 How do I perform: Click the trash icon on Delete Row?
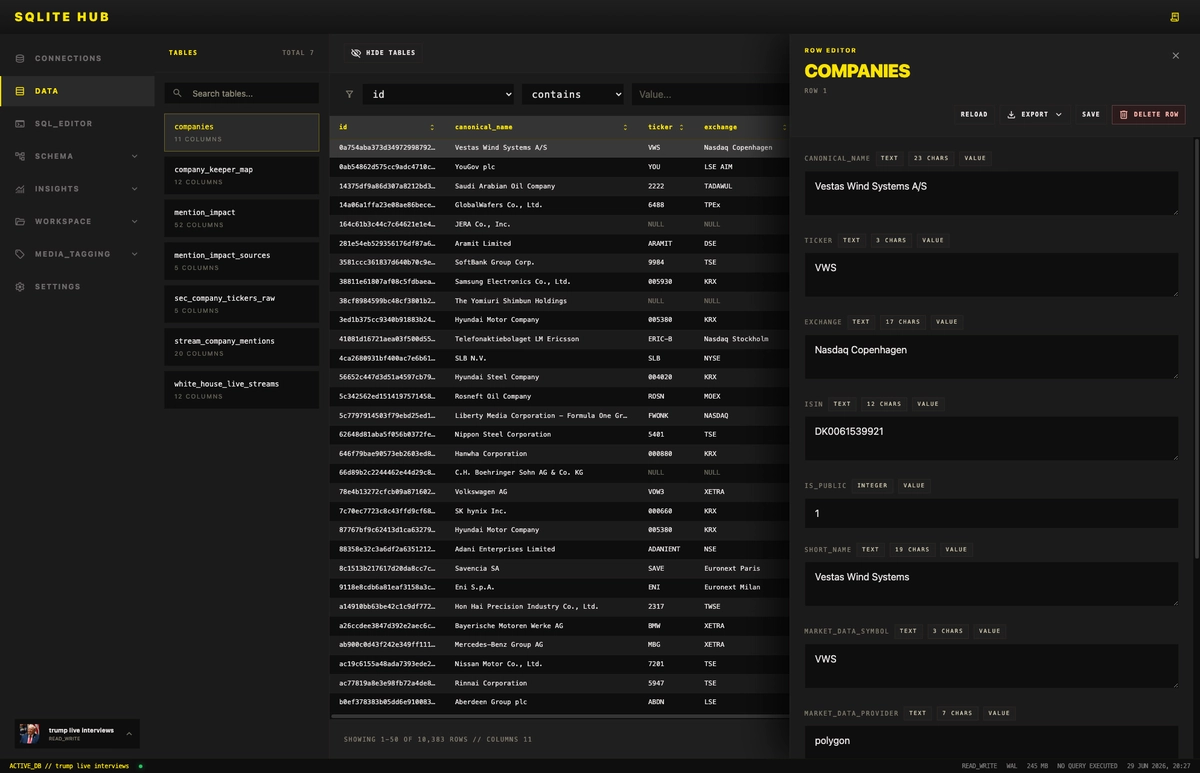(1124, 114)
